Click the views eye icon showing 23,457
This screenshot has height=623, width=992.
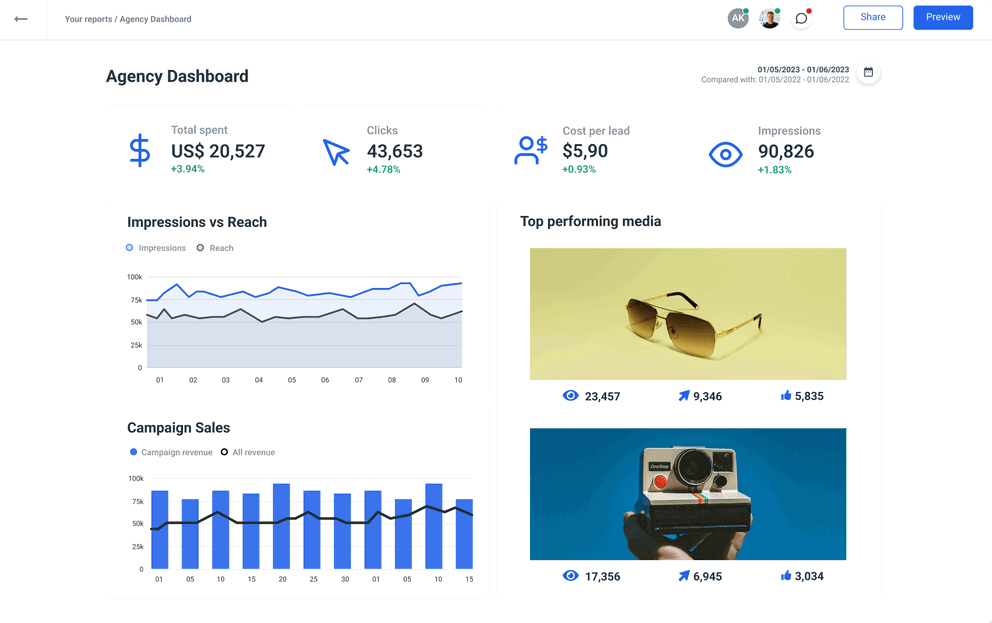click(570, 396)
